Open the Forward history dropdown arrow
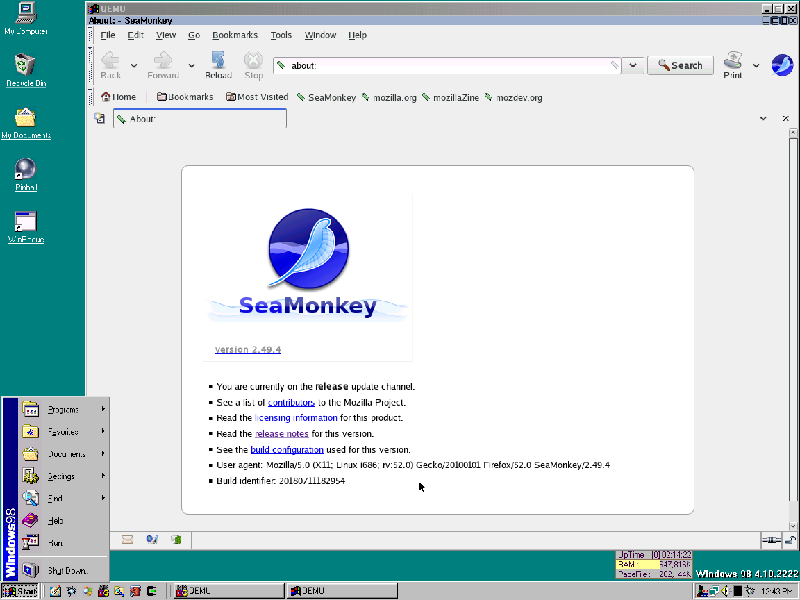The width and height of the screenshot is (800, 600). [191, 65]
